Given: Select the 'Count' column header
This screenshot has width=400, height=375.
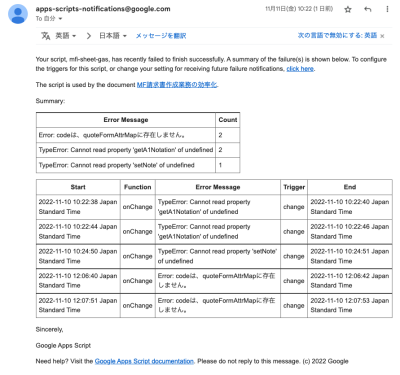Looking at the screenshot, I should point(228,120).
